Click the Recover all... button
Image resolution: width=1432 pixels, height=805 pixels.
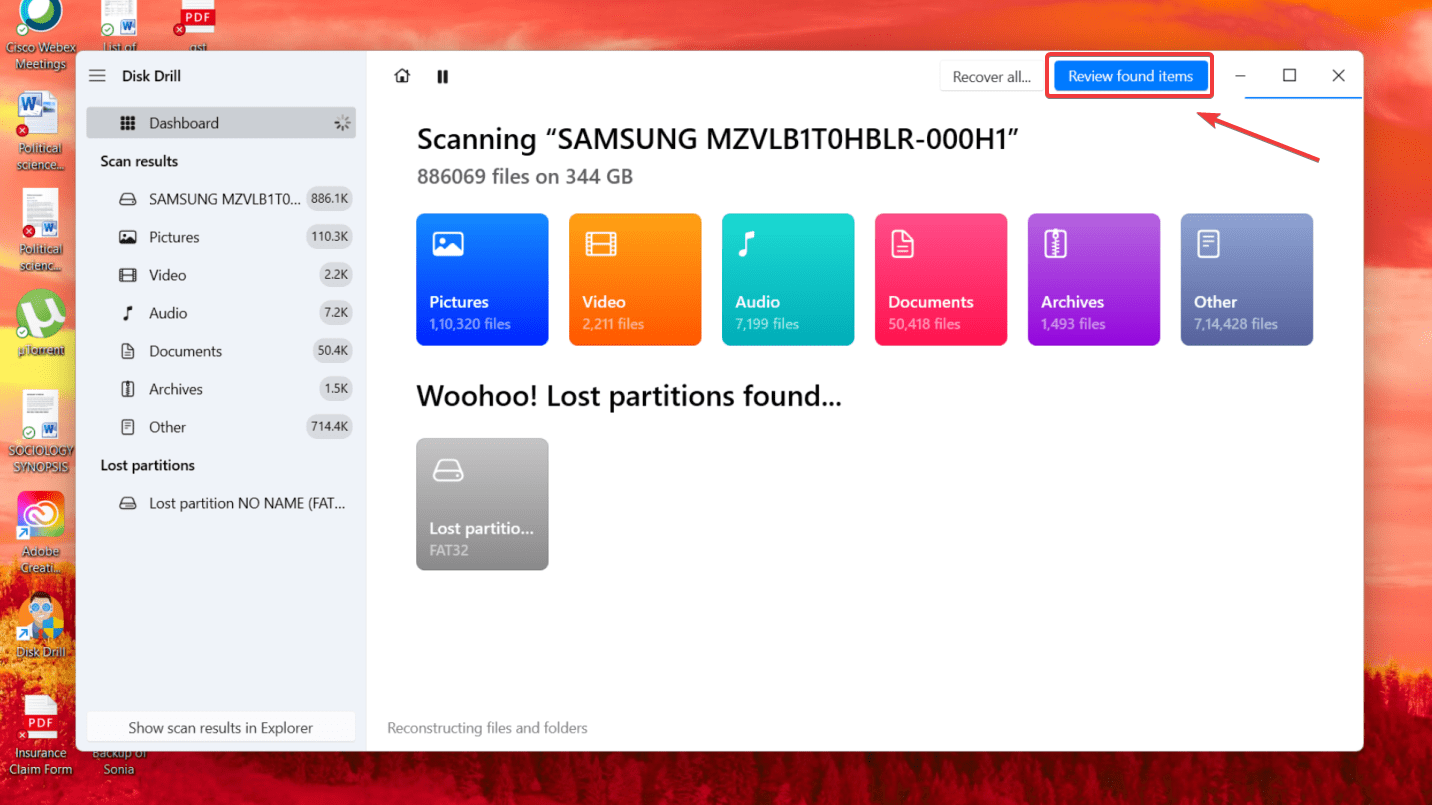pos(991,77)
